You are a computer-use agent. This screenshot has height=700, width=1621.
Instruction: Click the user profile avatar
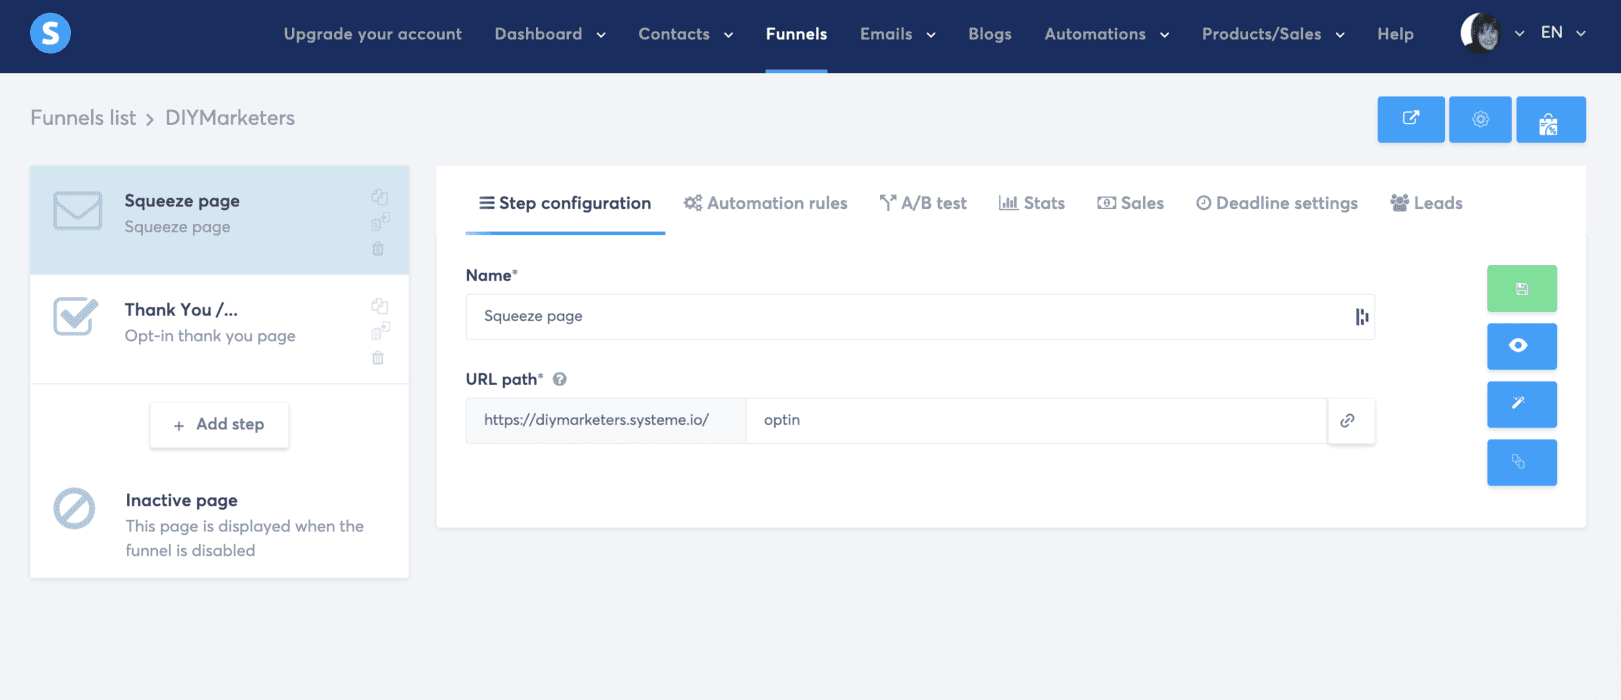click(1481, 33)
